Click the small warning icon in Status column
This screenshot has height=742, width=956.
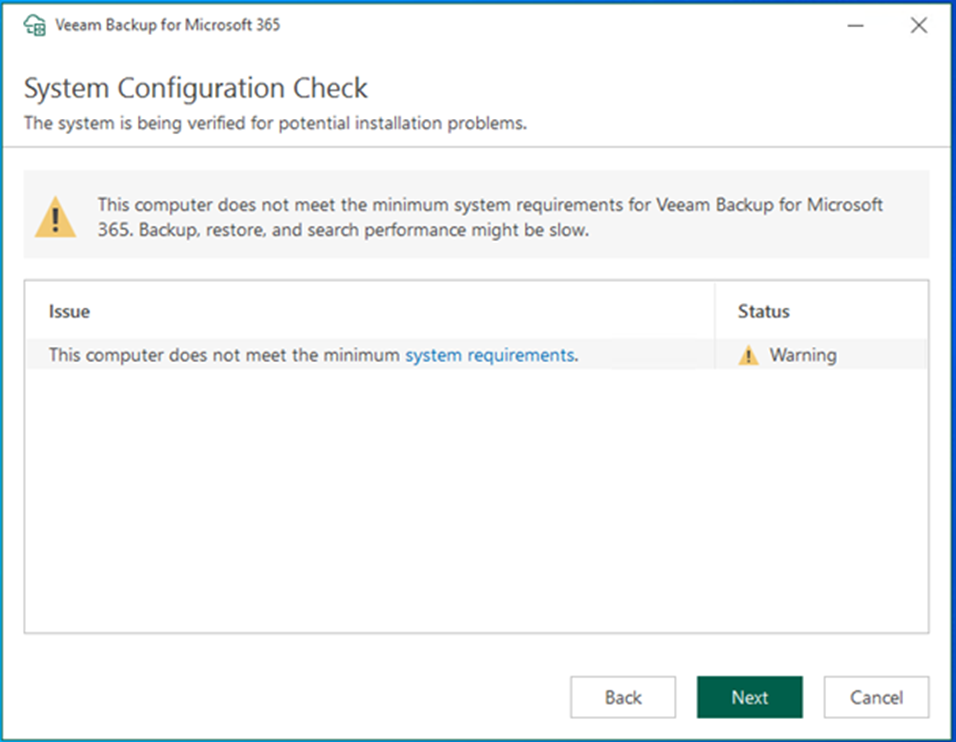(748, 355)
